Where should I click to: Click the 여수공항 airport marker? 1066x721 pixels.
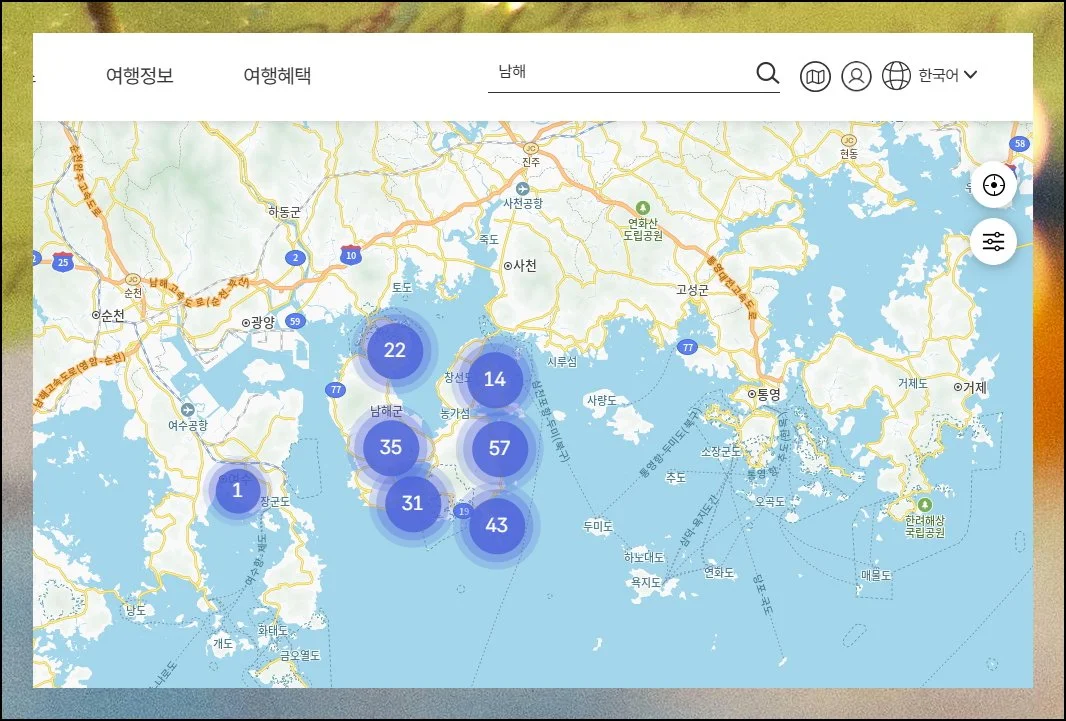click(188, 410)
